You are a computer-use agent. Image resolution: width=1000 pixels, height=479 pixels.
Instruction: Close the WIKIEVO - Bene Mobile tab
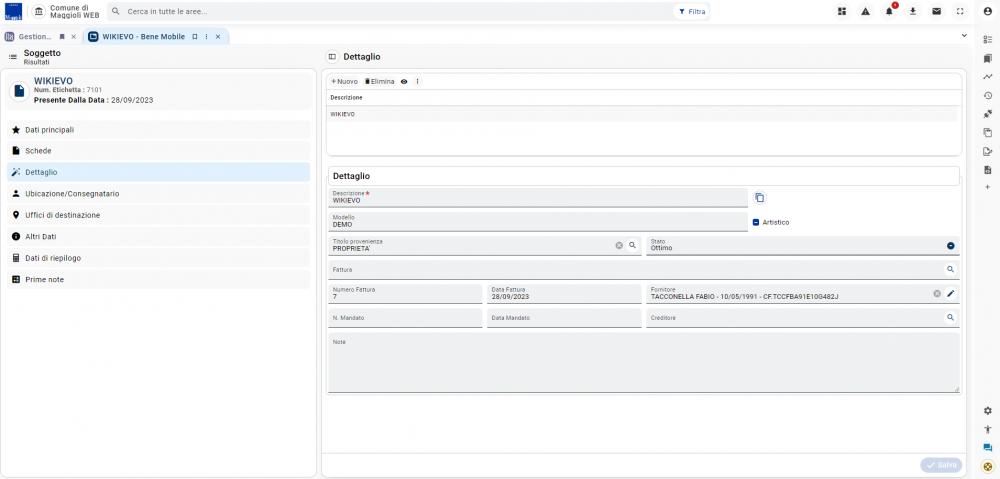[x=218, y=37]
